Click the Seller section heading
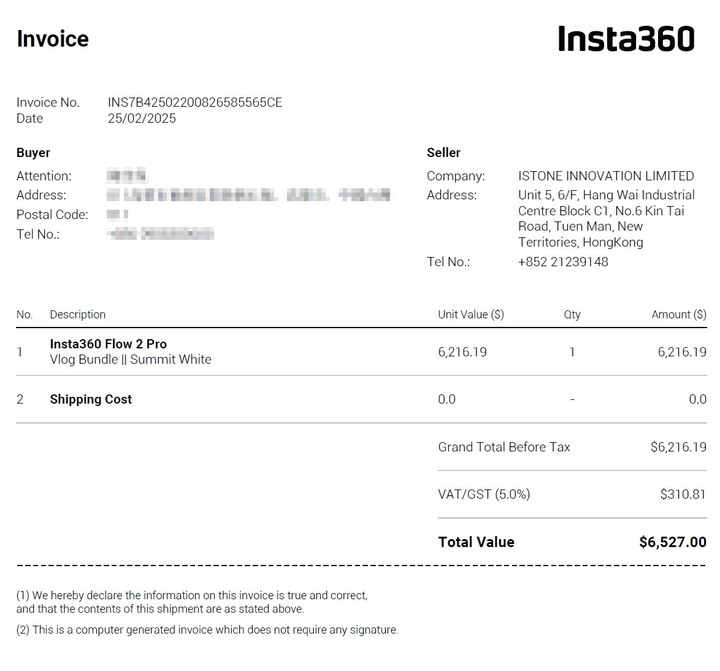This screenshot has height=671, width=720. (443, 153)
